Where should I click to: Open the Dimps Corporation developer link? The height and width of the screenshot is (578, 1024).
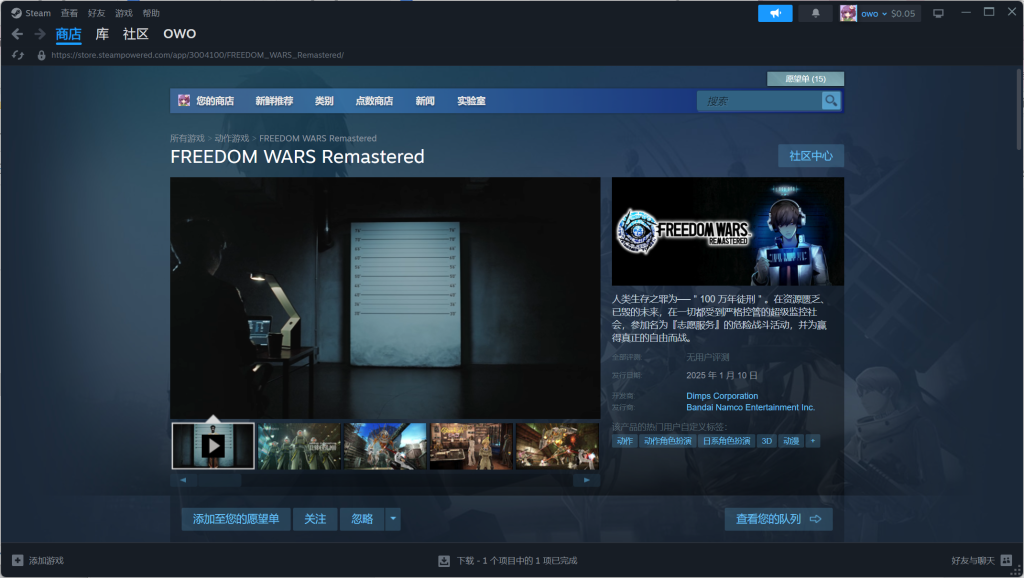point(722,396)
